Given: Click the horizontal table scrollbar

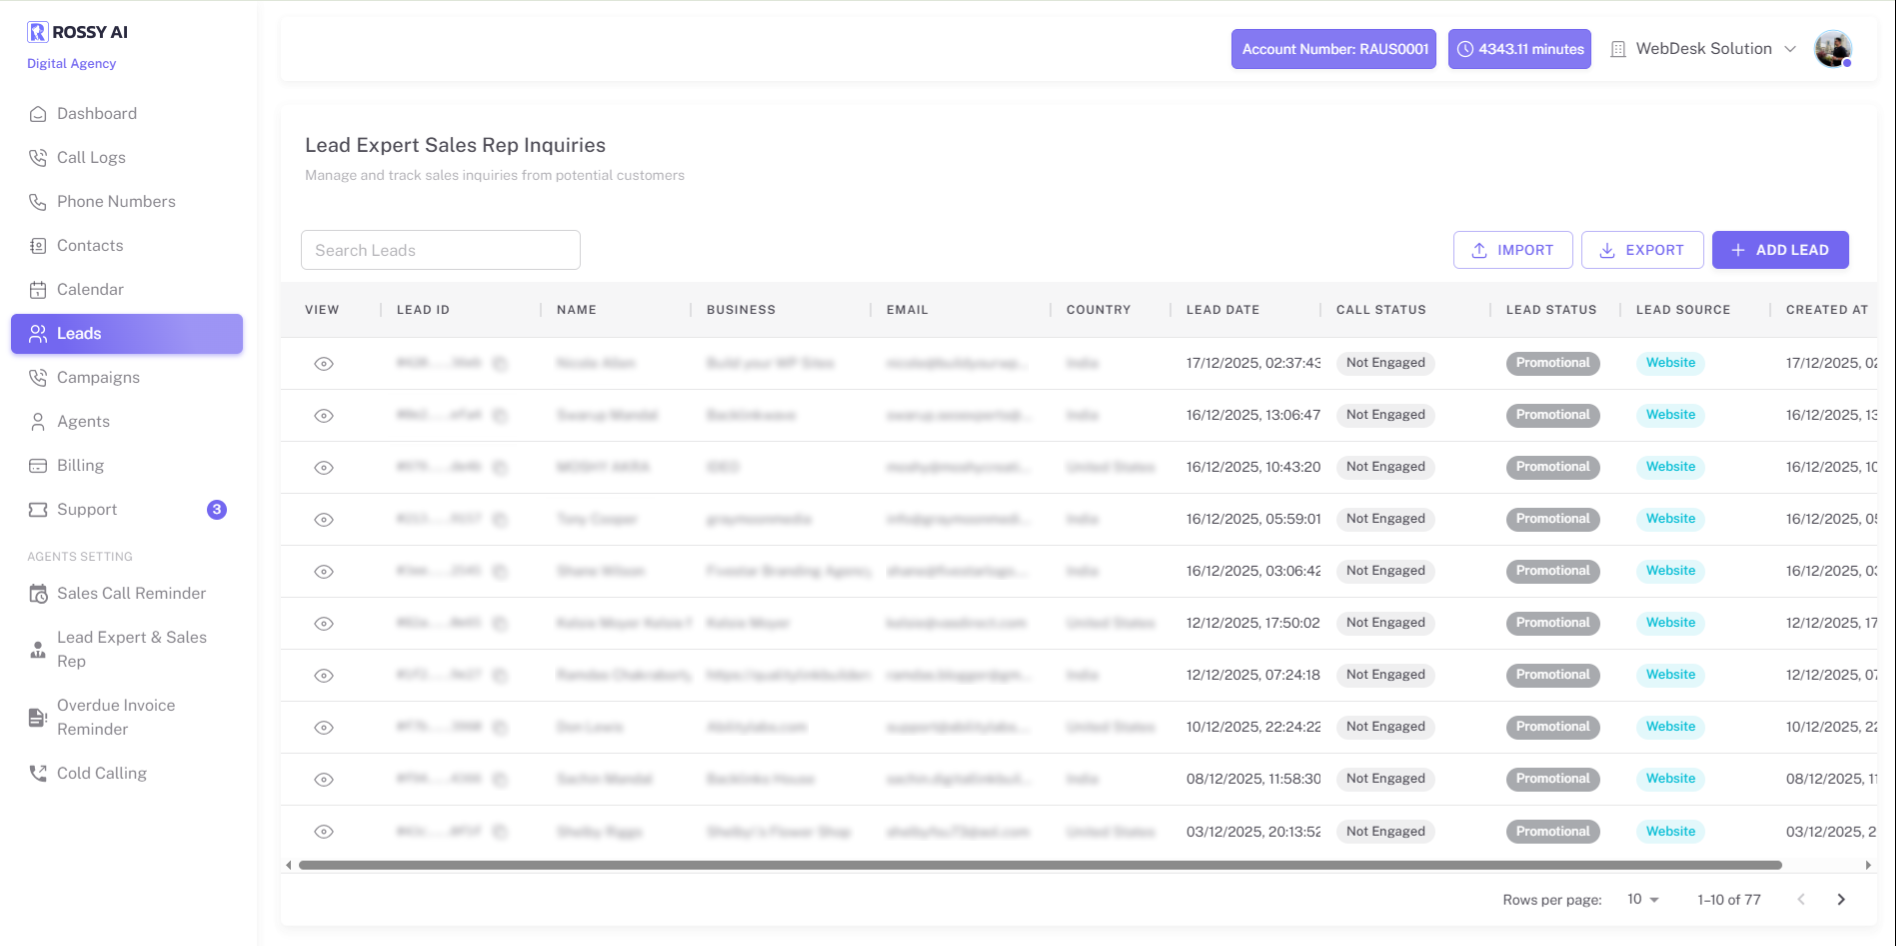Looking at the screenshot, I should click(x=1040, y=865).
